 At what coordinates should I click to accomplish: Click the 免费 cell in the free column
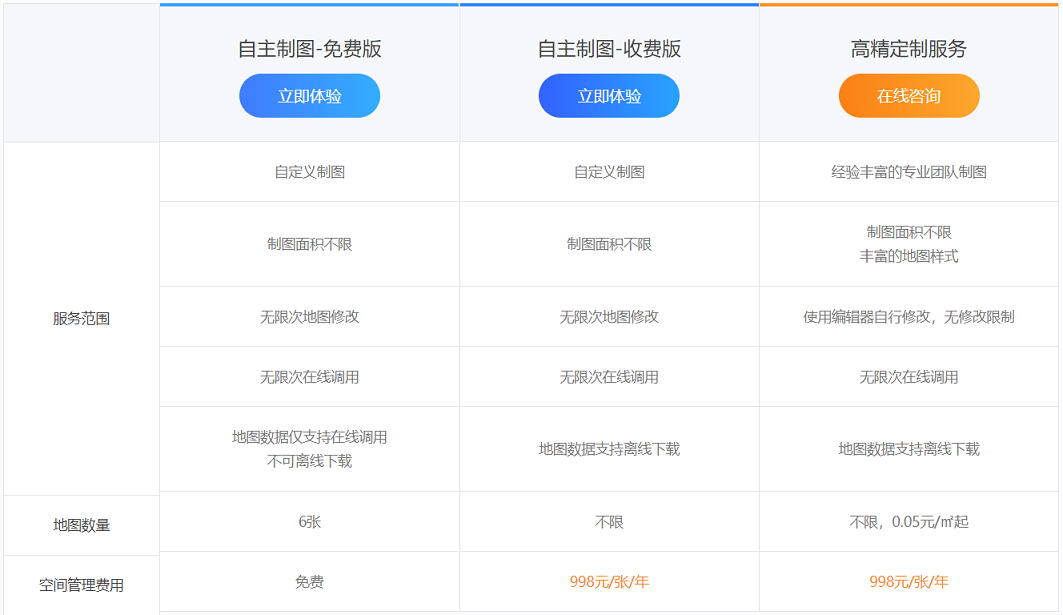309,582
